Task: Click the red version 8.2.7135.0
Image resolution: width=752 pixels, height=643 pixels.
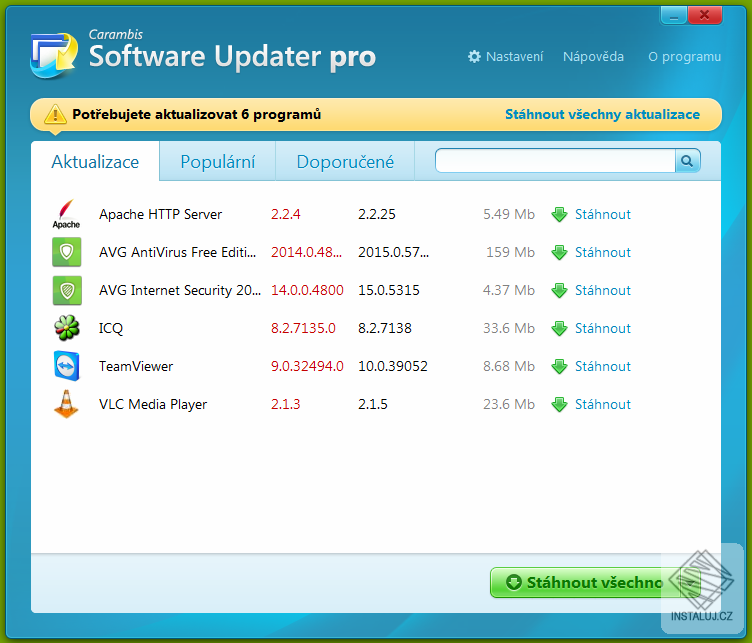Action: [x=303, y=328]
